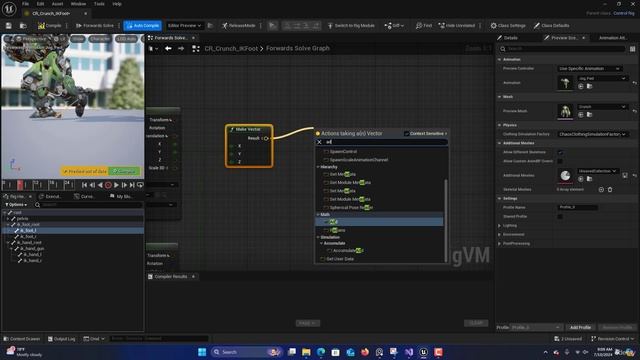Open the Window menu
640x360 pixels.
tap(78, 4)
